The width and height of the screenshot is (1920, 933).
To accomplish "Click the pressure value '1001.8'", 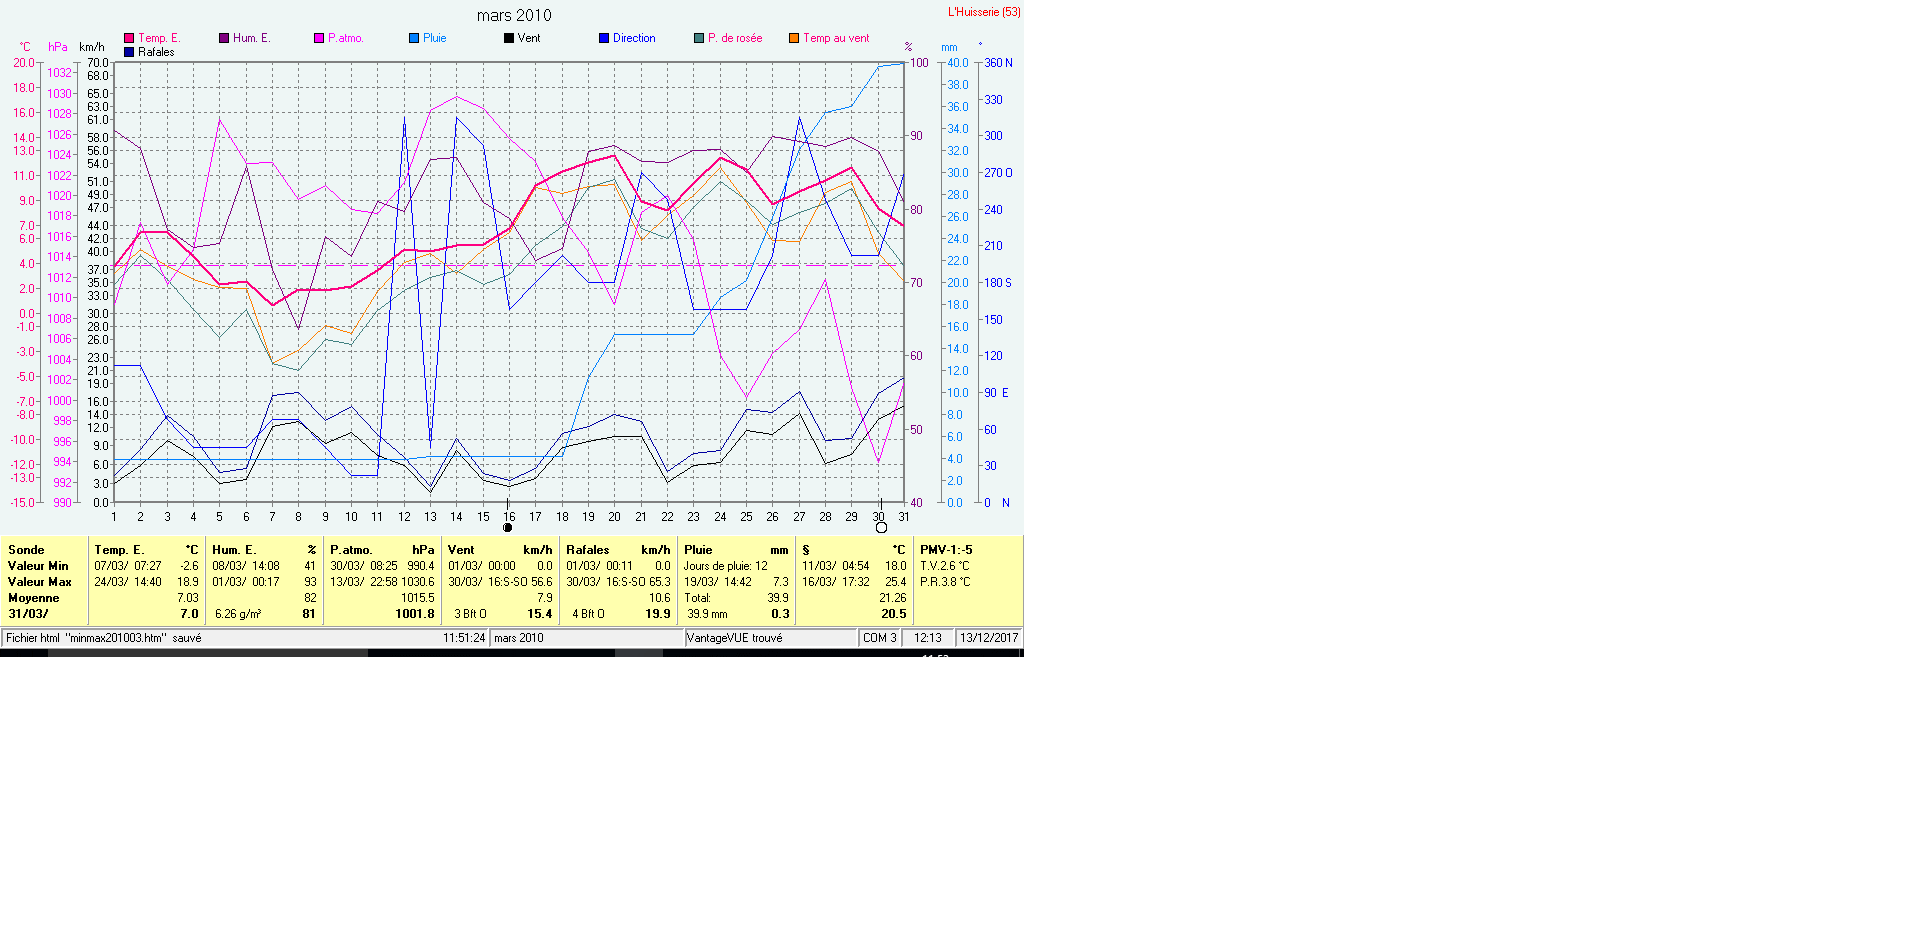I will 415,614.
